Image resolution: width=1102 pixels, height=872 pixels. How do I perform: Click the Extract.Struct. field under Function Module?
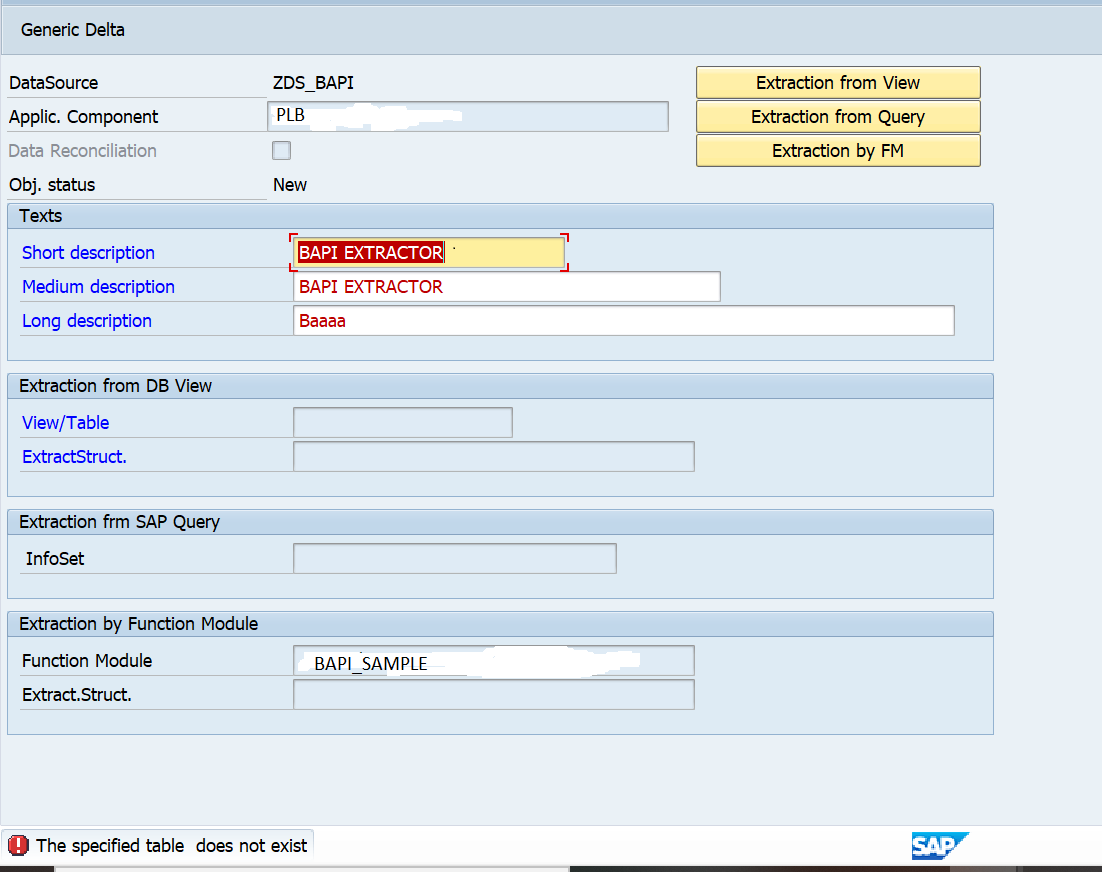point(493,694)
